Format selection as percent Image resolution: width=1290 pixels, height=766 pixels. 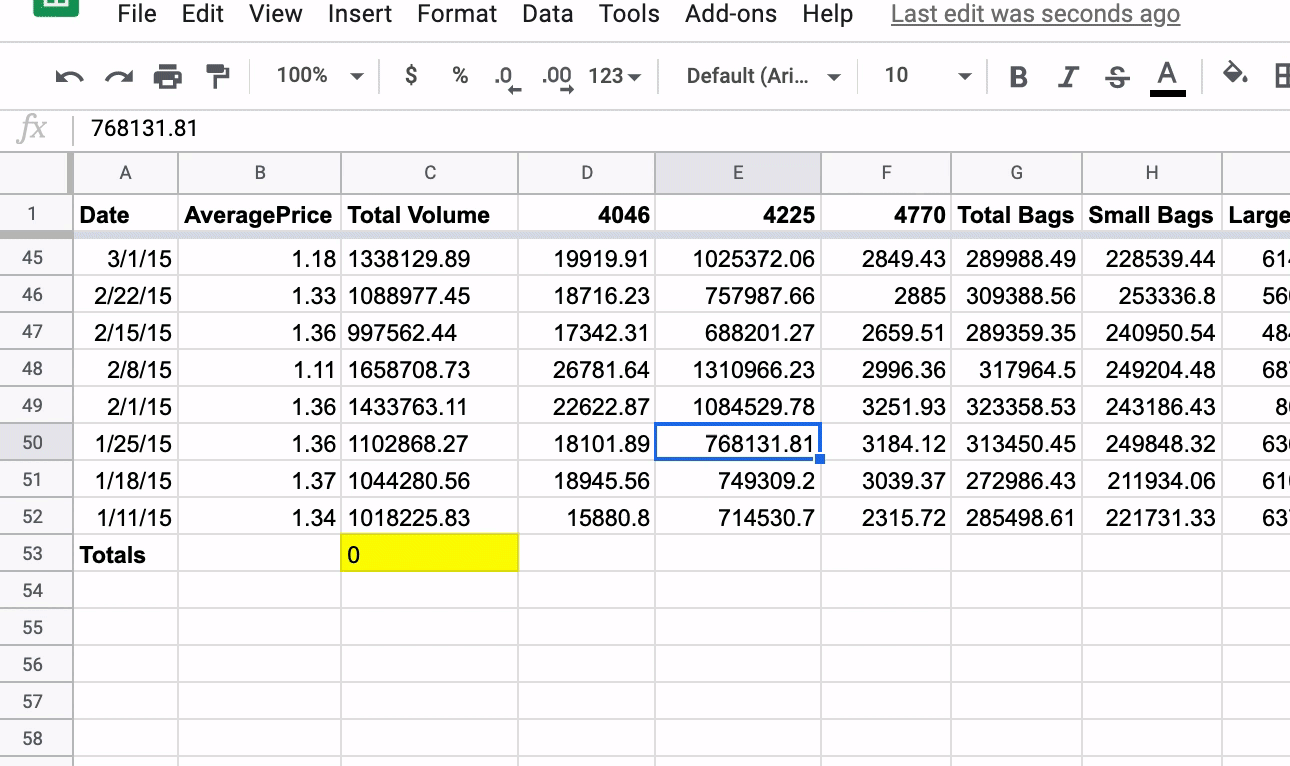tap(459, 75)
